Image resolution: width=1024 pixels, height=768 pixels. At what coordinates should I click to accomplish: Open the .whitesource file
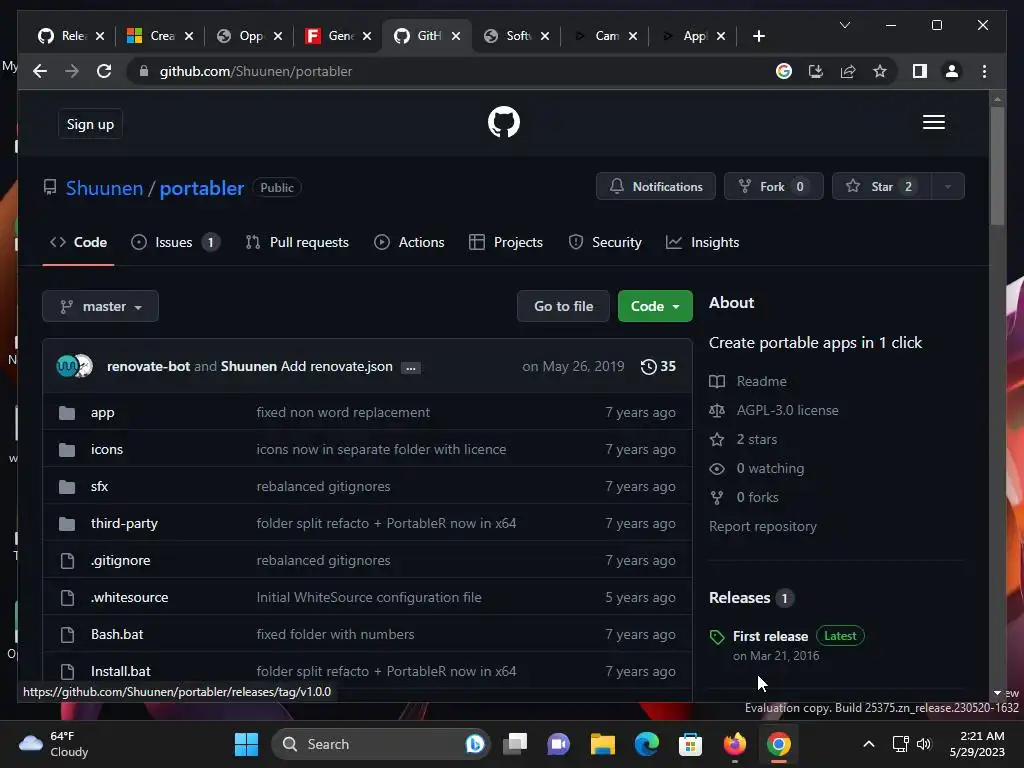pos(129,598)
